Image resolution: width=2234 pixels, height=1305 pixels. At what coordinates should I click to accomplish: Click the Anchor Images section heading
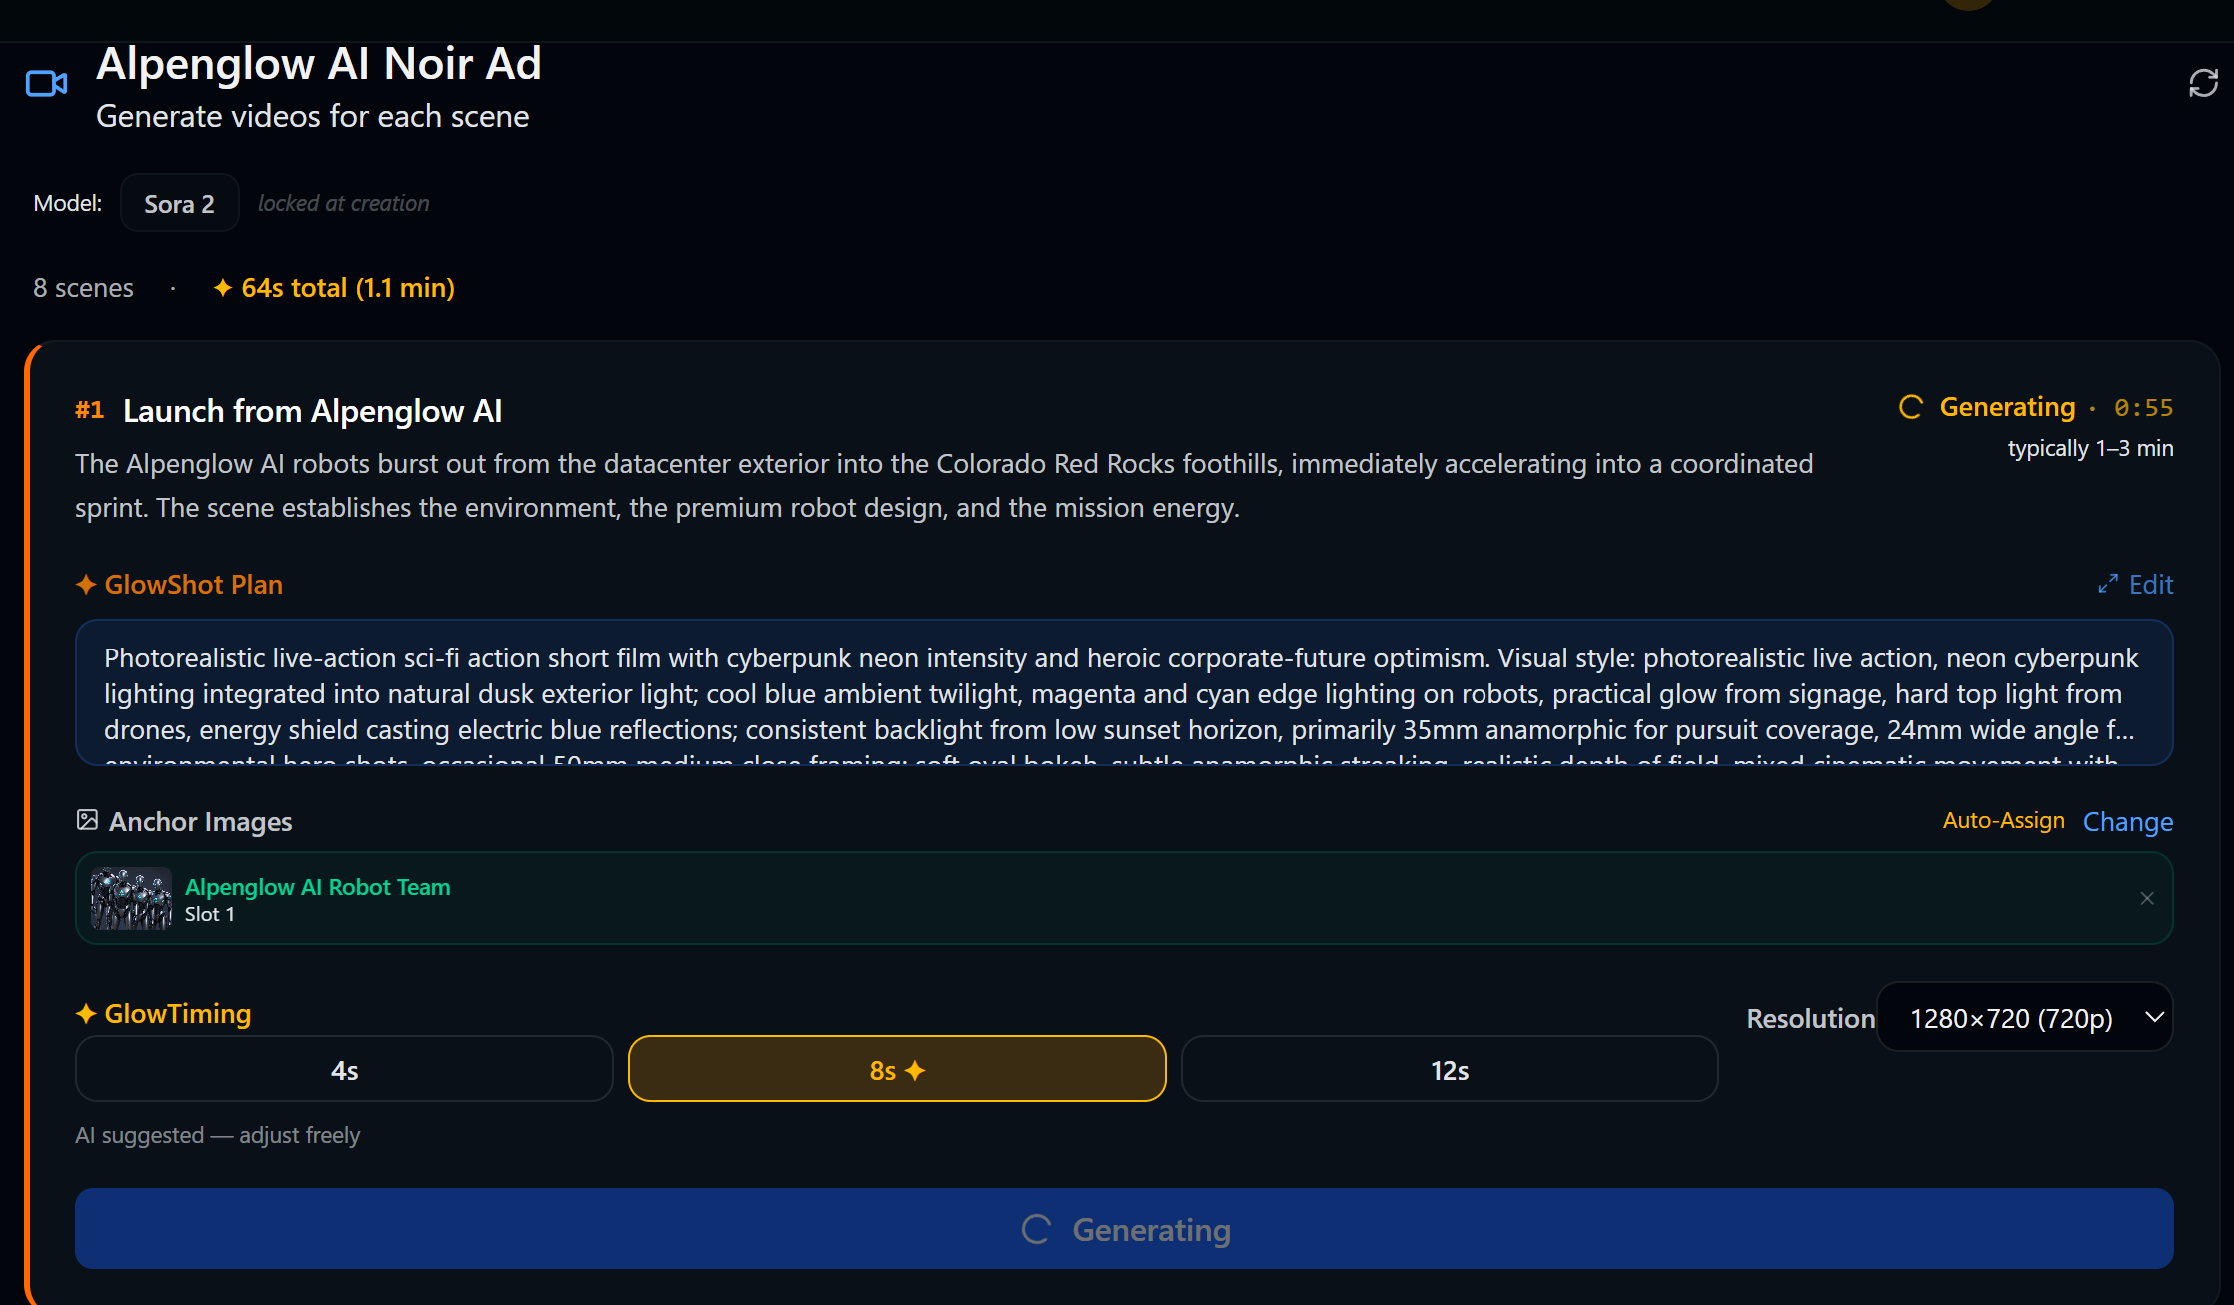pos(201,822)
